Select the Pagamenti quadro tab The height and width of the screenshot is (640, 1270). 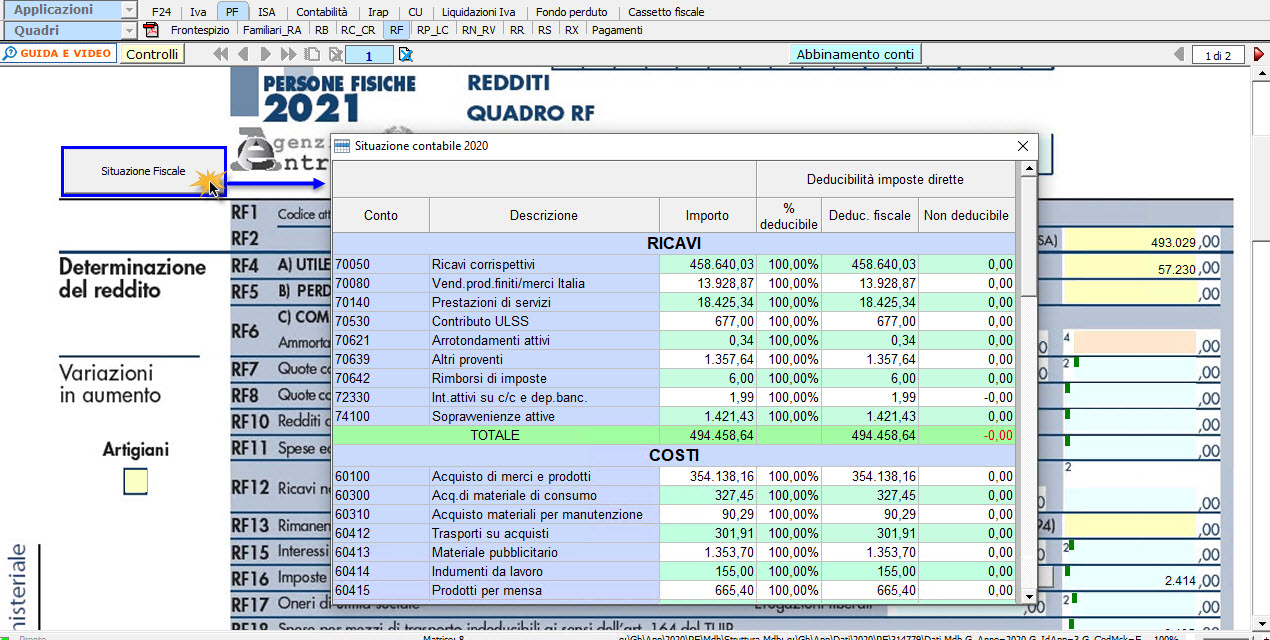(617, 30)
